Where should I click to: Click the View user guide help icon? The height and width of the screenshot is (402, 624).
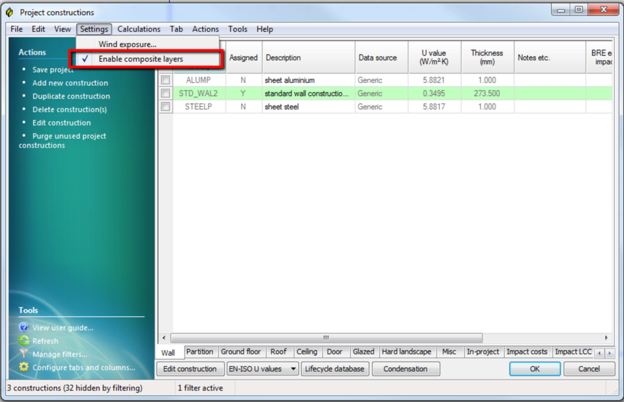pos(23,327)
